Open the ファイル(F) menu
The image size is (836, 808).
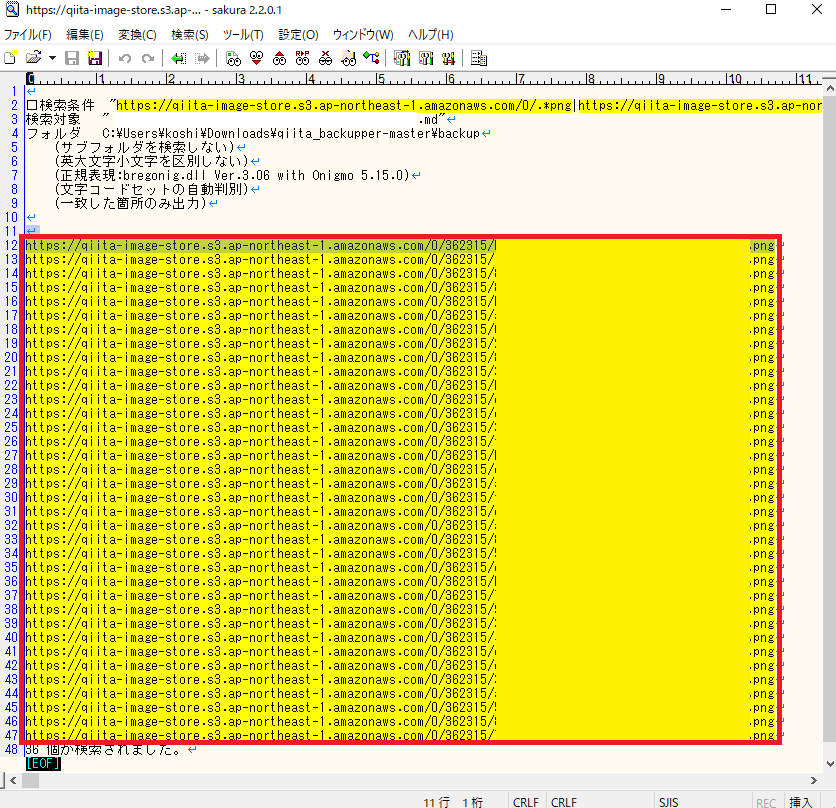pyautogui.click(x=28, y=35)
